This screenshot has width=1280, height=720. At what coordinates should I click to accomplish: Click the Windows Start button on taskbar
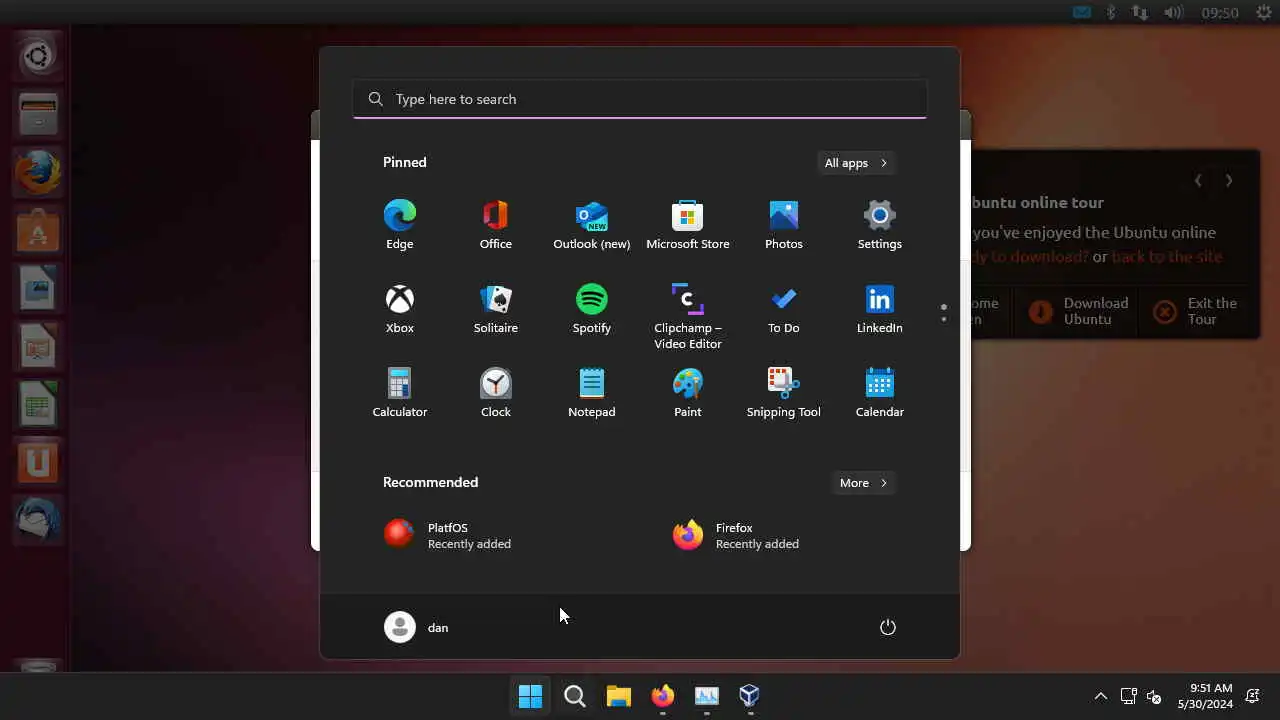click(530, 696)
